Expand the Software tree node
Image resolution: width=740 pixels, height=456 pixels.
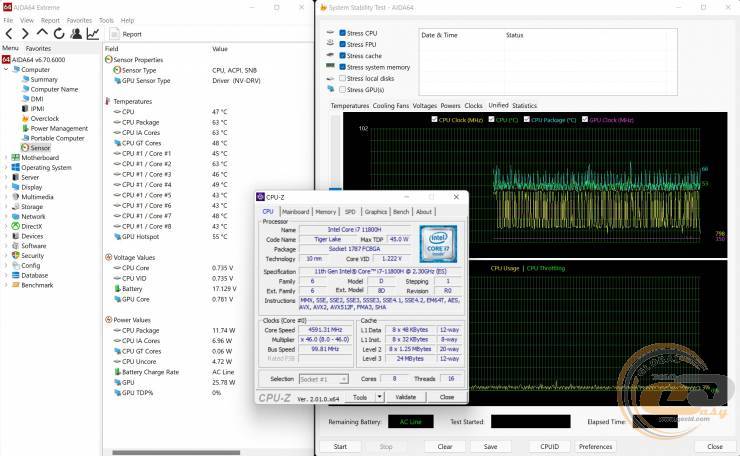click(x=6, y=246)
